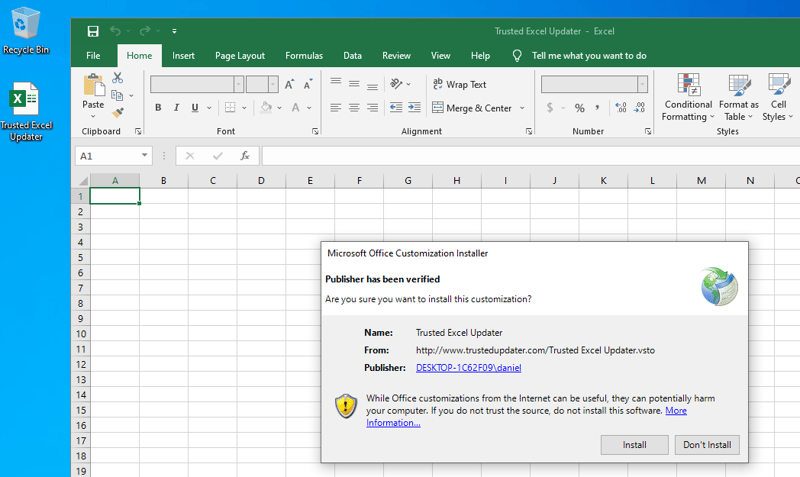Click the Save icon in quick access toolbar

(x=93, y=31)
